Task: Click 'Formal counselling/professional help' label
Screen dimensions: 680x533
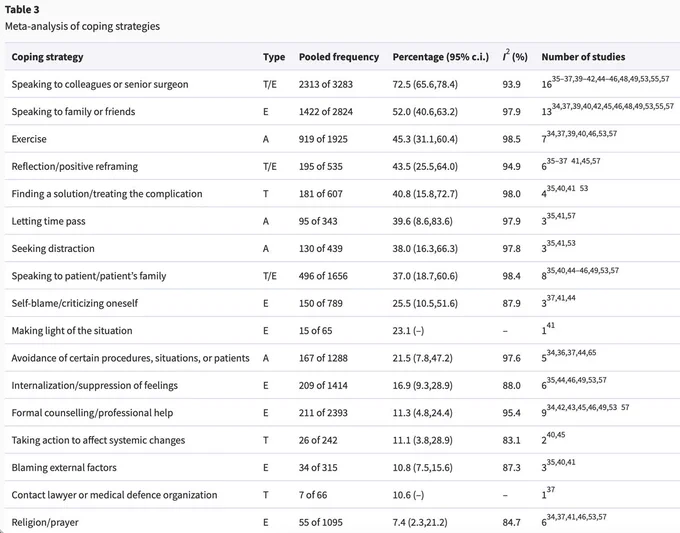Action: click(92, 413)
